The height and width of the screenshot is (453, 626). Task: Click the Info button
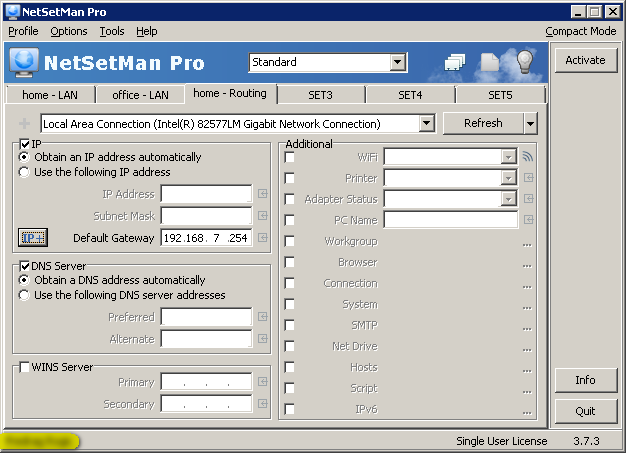click(x=585, y=380)
